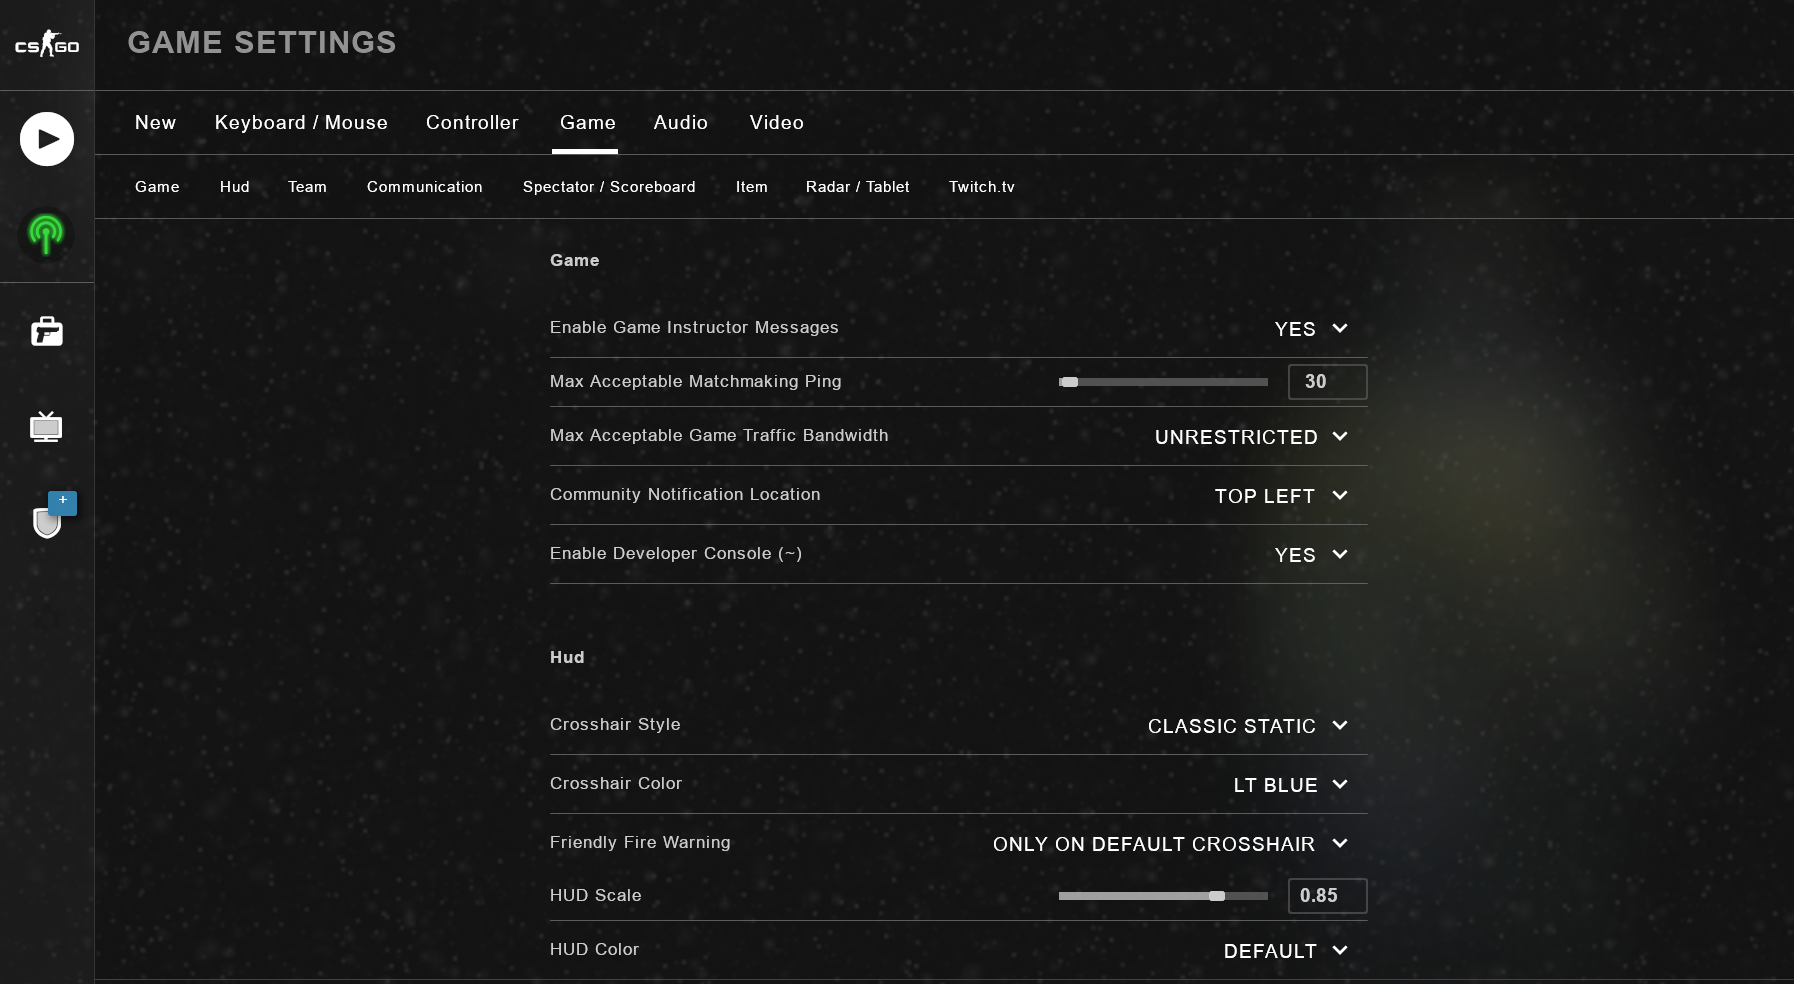The image size is (1794, 984).
Task: Click the Max Acceptable Matchmaking Ping slider
Action: pyautogui.click(x=1163, y=382)
